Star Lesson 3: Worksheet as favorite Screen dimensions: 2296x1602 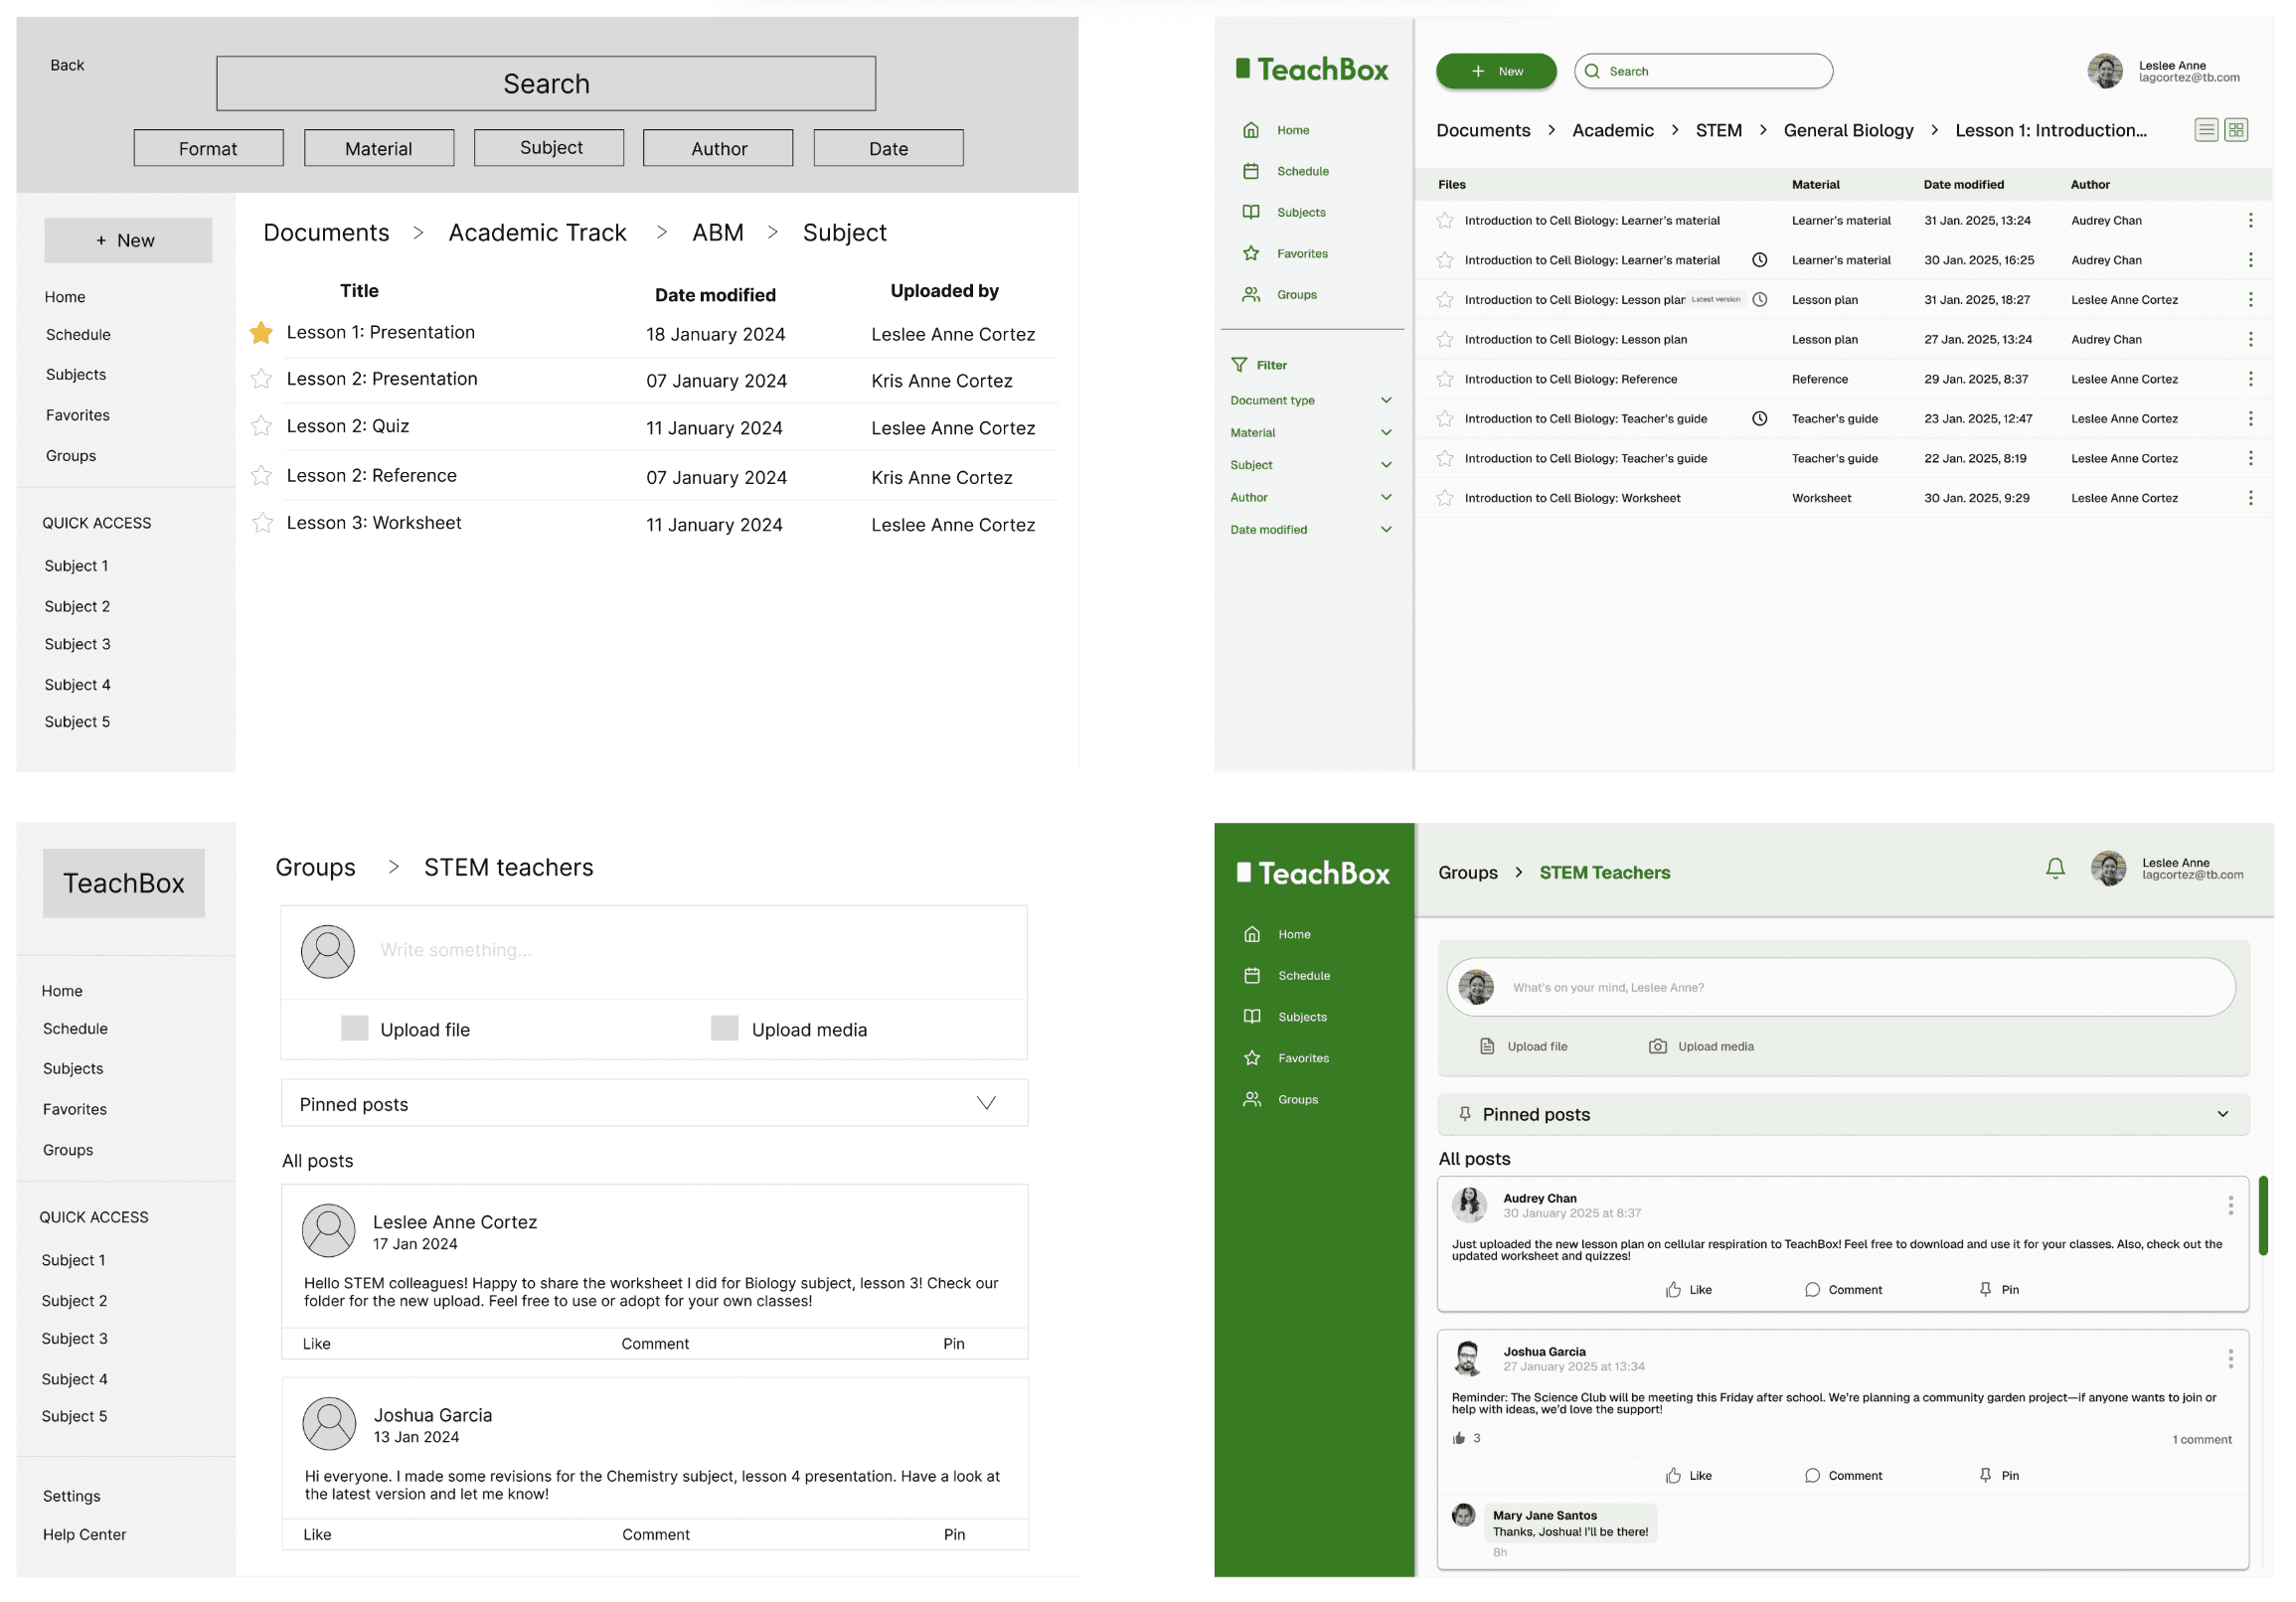click(262, 523)
